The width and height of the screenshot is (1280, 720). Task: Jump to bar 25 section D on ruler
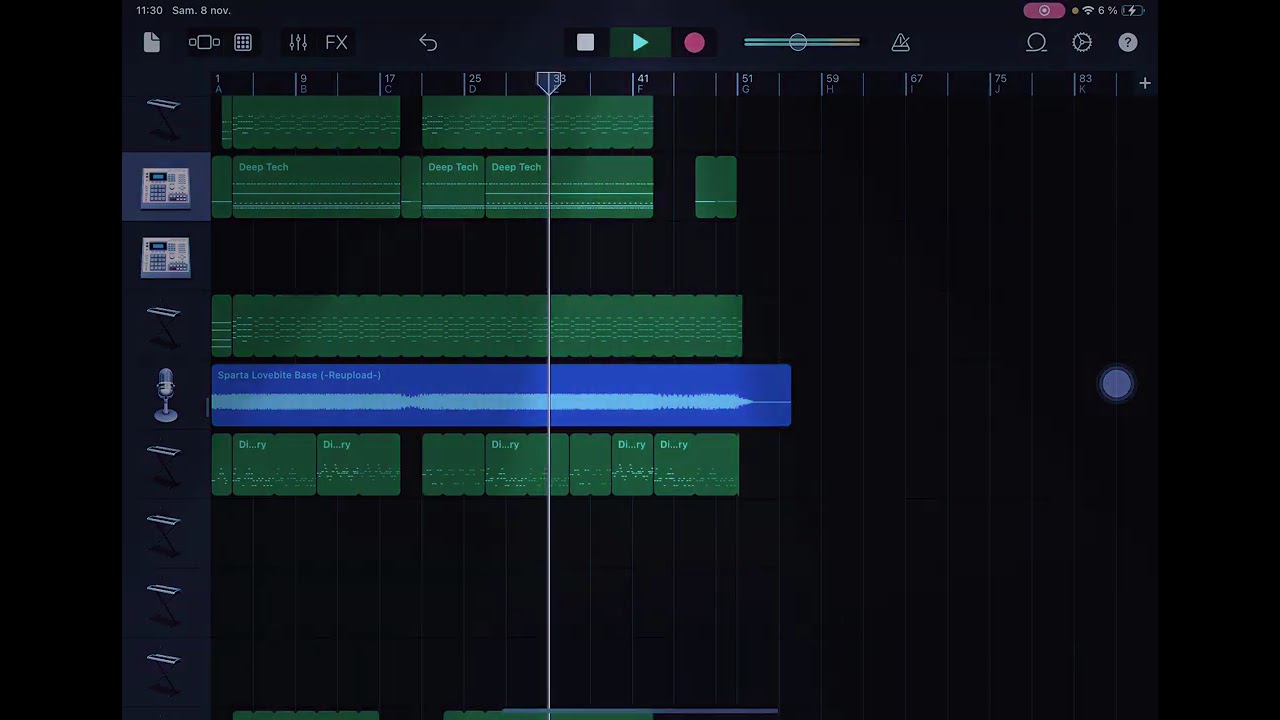[474, 83]
